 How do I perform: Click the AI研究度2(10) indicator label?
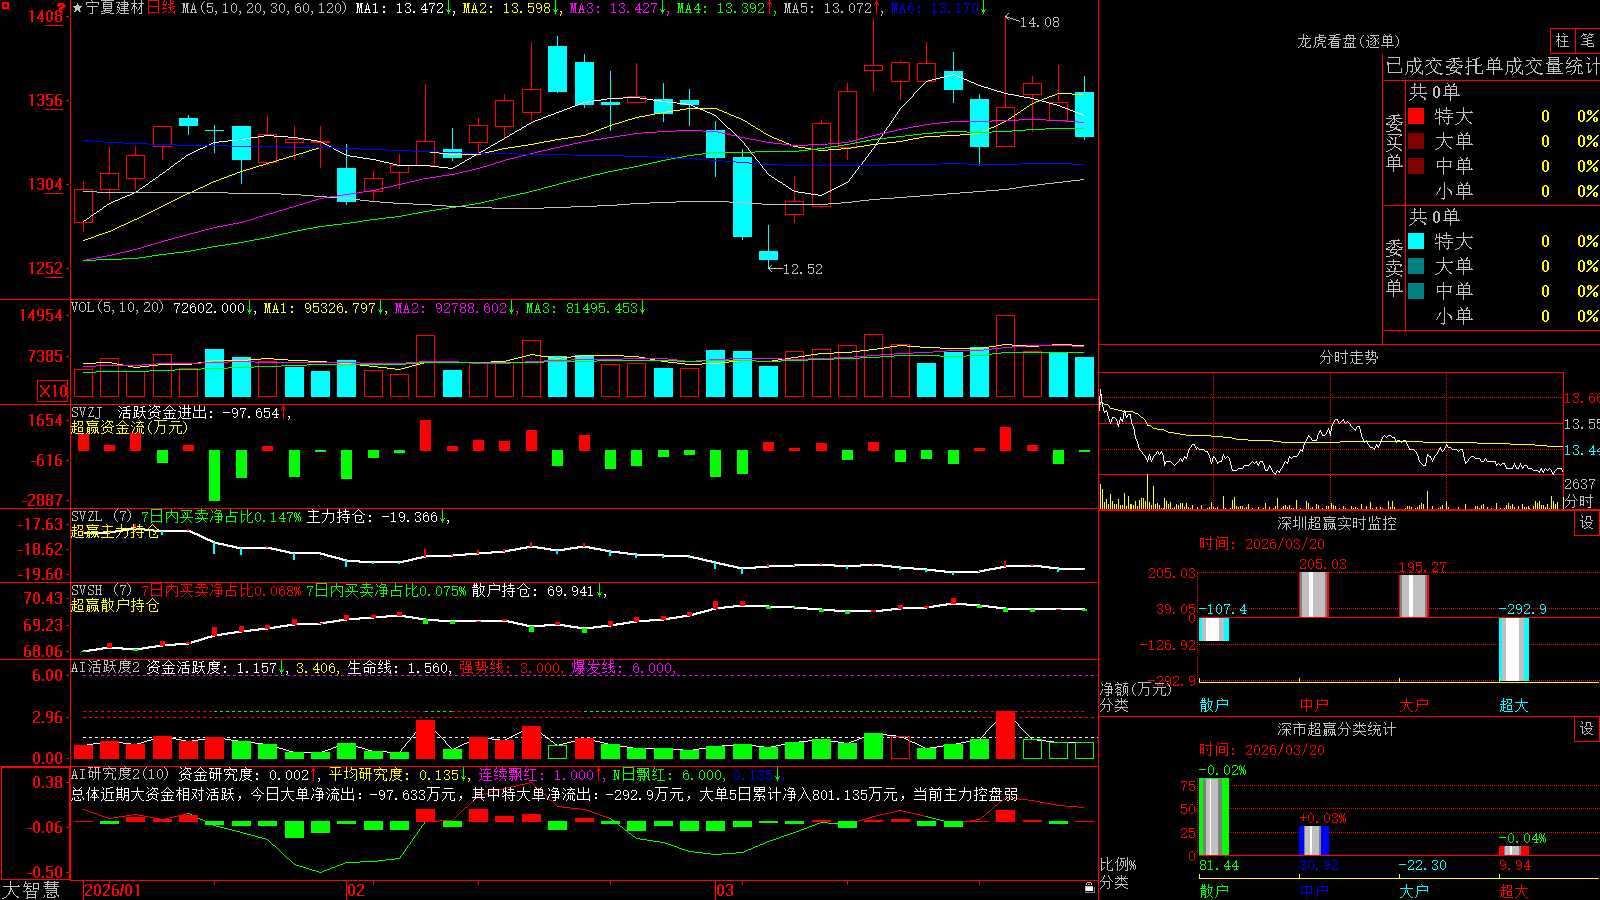click(120, 774)
